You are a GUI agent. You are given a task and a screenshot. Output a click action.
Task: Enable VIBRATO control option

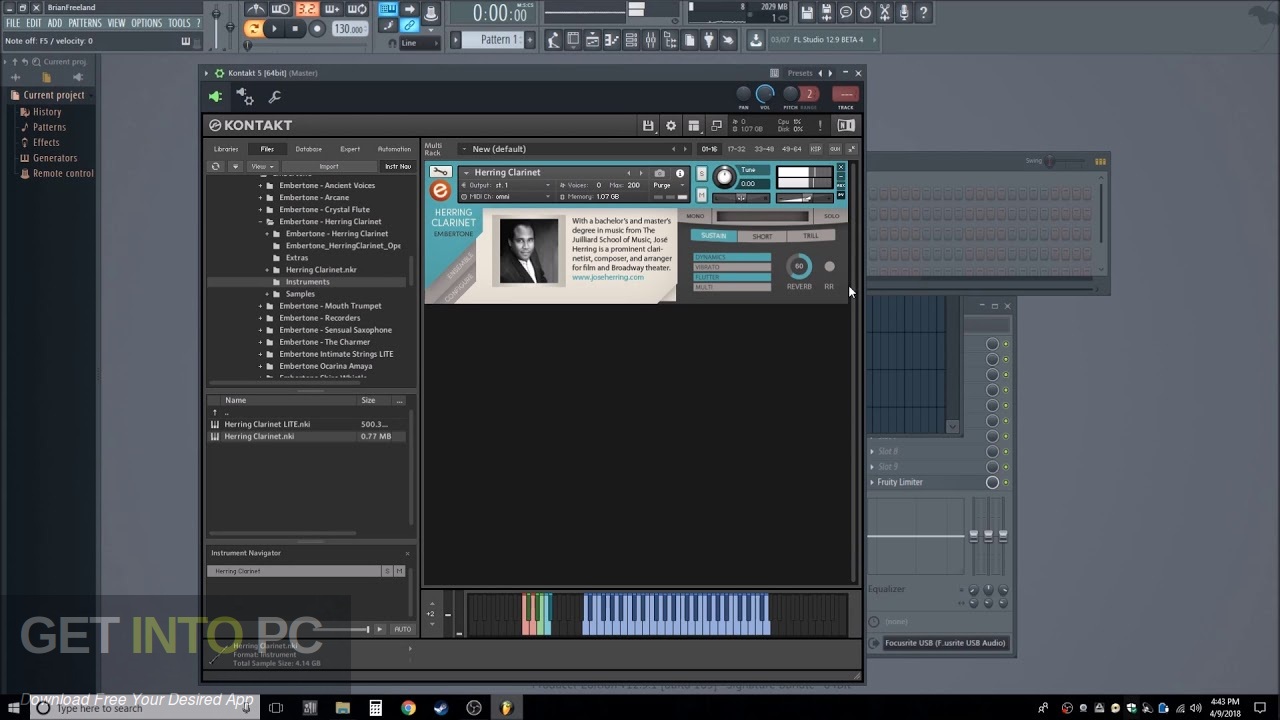[x=732, y=267]
